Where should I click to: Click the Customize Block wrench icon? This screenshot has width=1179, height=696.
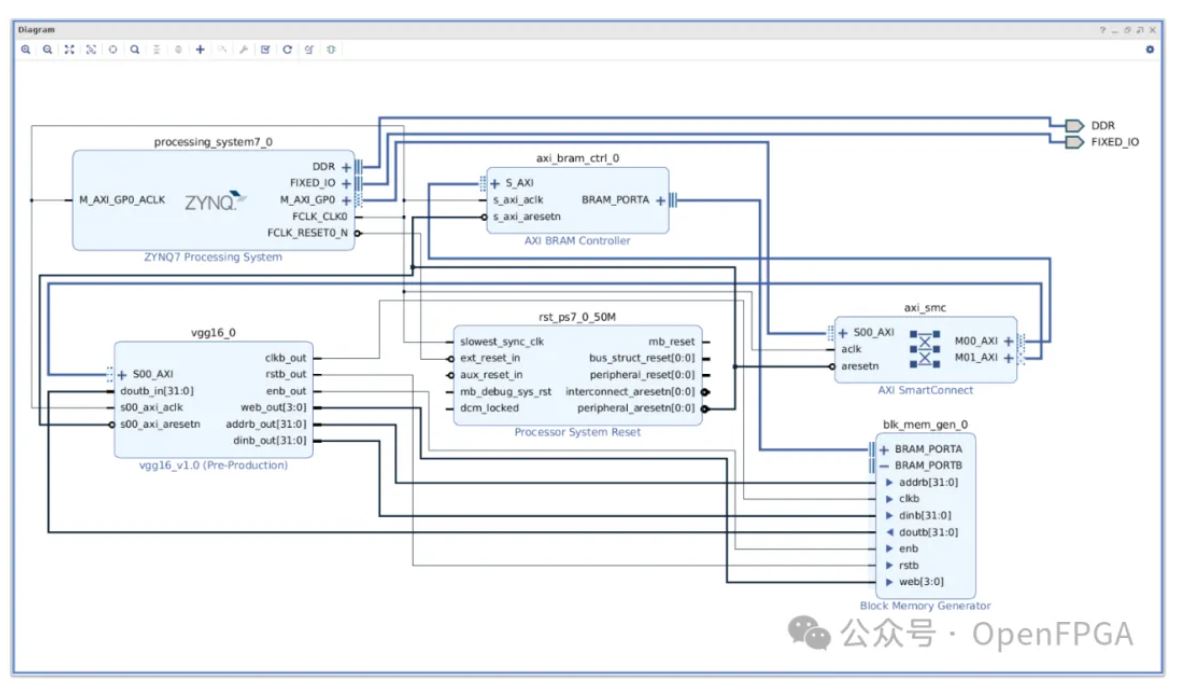[244, 50]
